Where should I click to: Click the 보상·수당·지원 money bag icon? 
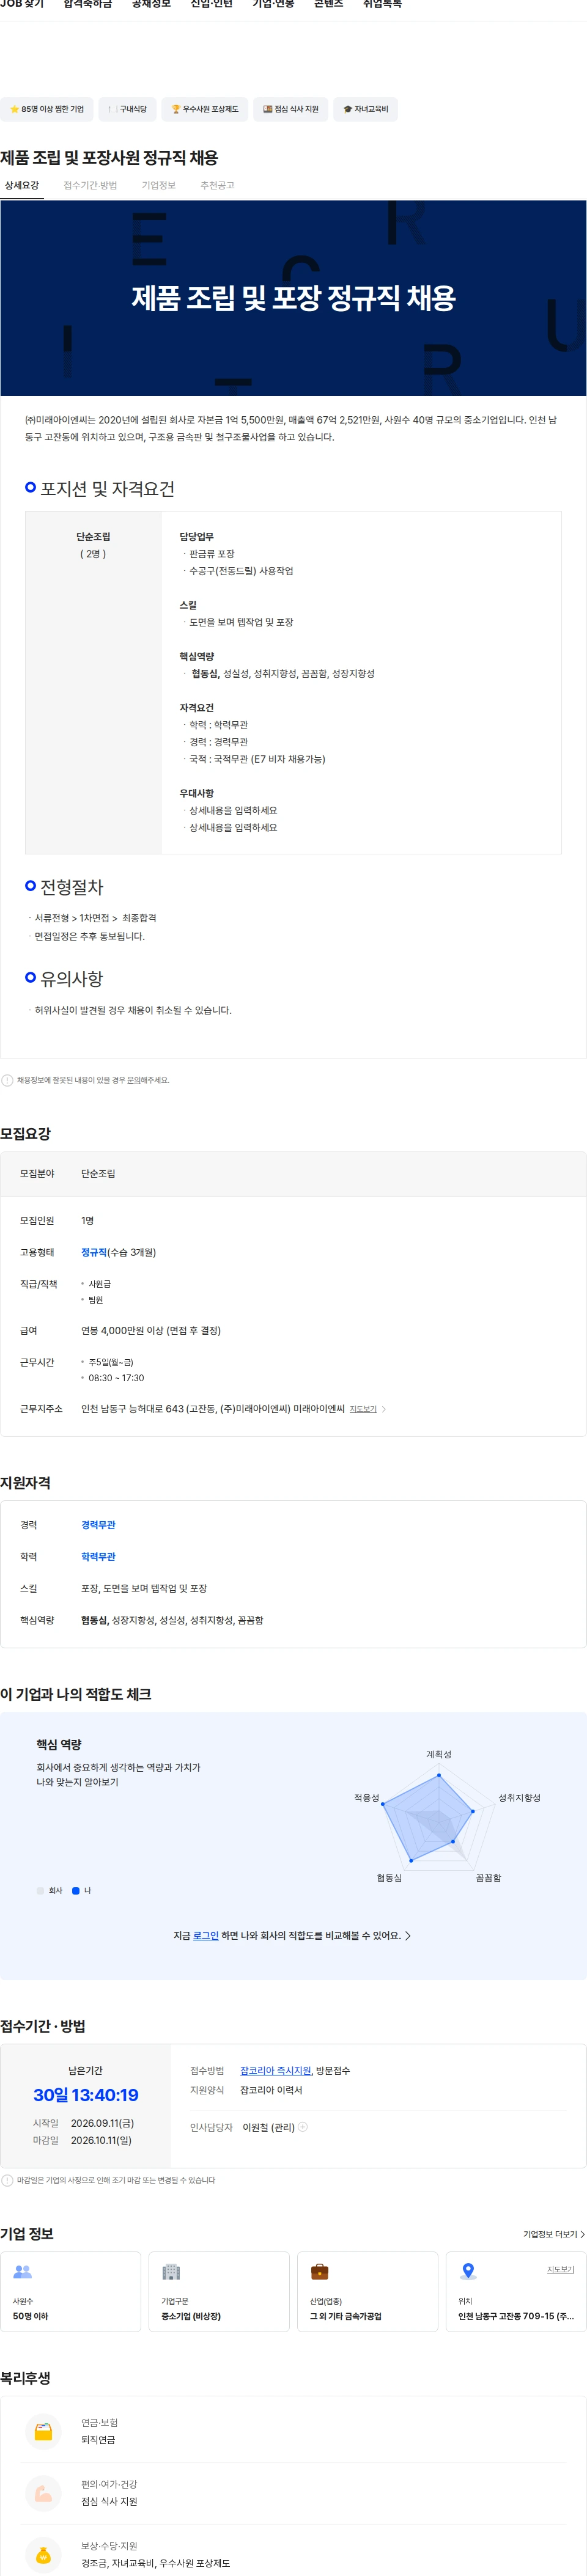(43, 2554)
